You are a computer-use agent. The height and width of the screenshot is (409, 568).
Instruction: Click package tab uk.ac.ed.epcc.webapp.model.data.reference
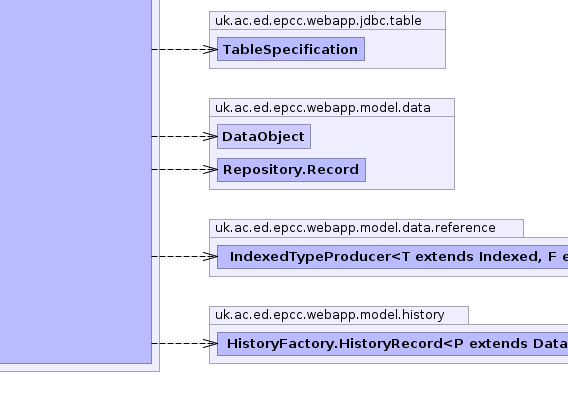coord(366,228)
